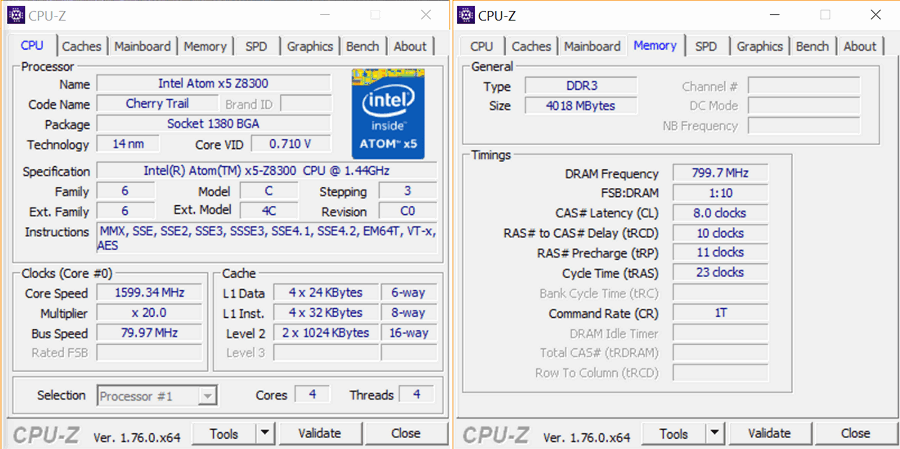Image resolution: width=900 pixels, height=449 pixels.
Task: Open Caches tab in right CPU-Z window
Action: pyautogui.click(x=532, y=47)
